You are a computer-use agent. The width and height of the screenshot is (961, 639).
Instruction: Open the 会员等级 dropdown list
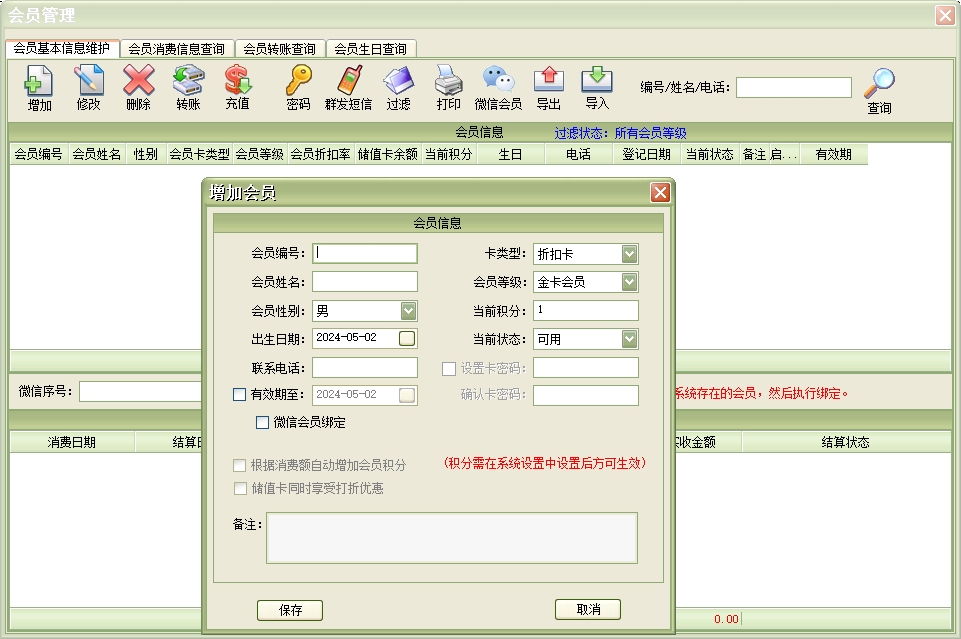(629, 282)
